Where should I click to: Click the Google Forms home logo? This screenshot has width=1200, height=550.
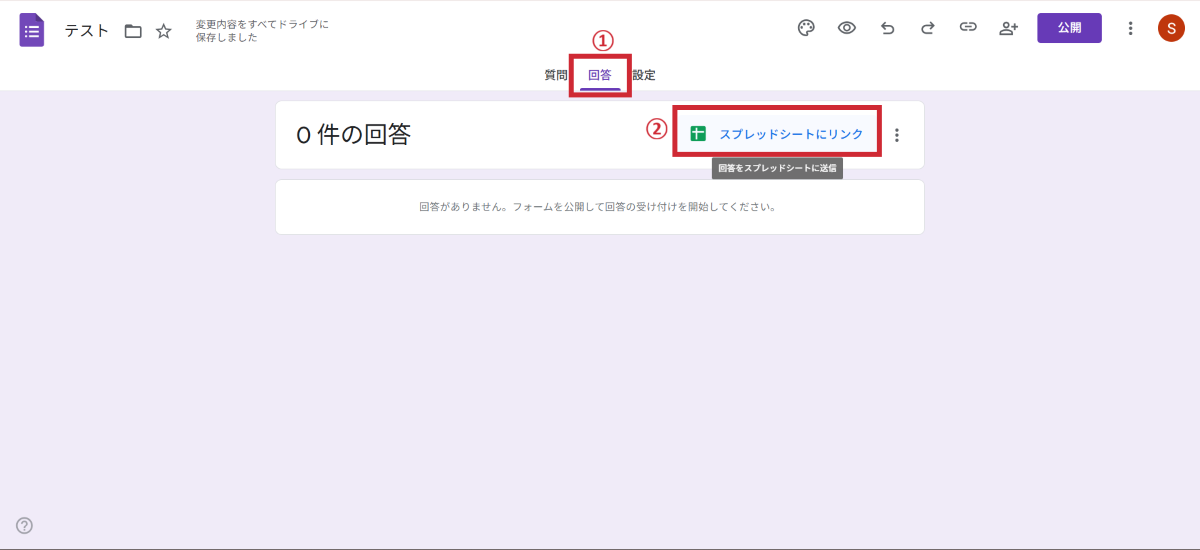point(32,30)
